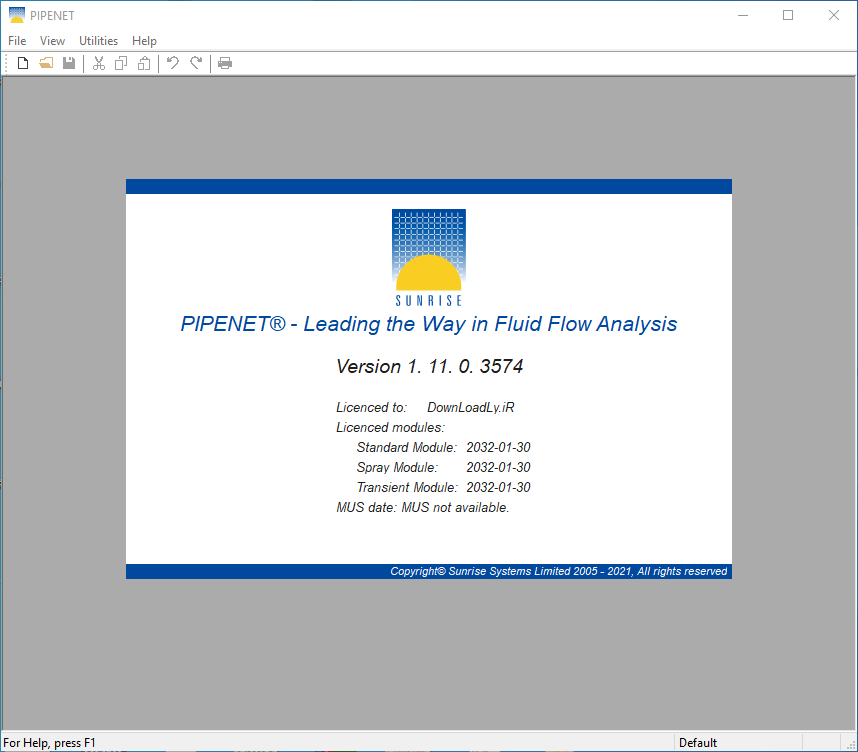Image resolution: width=858 pixels, height=752 pixels.
Task: Undo the last action
Action: (x=172, y=63)
